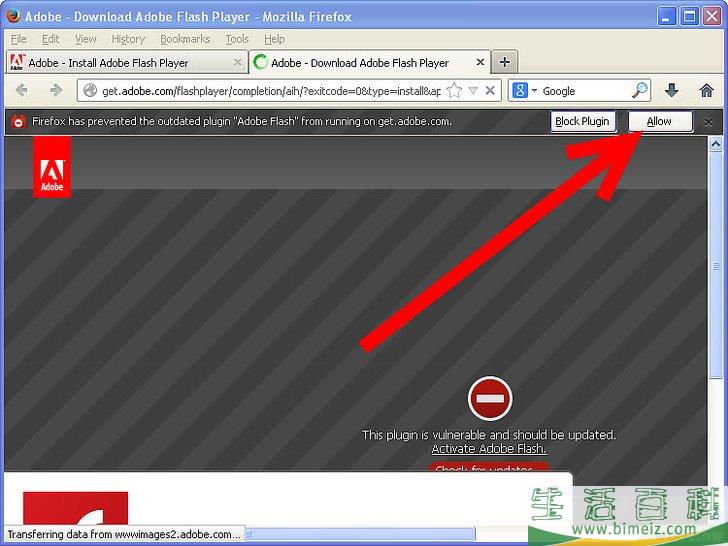This screenshot has height=546, width=728.
Task: Click the red Flash logo image
Action: tap(75, 507)
